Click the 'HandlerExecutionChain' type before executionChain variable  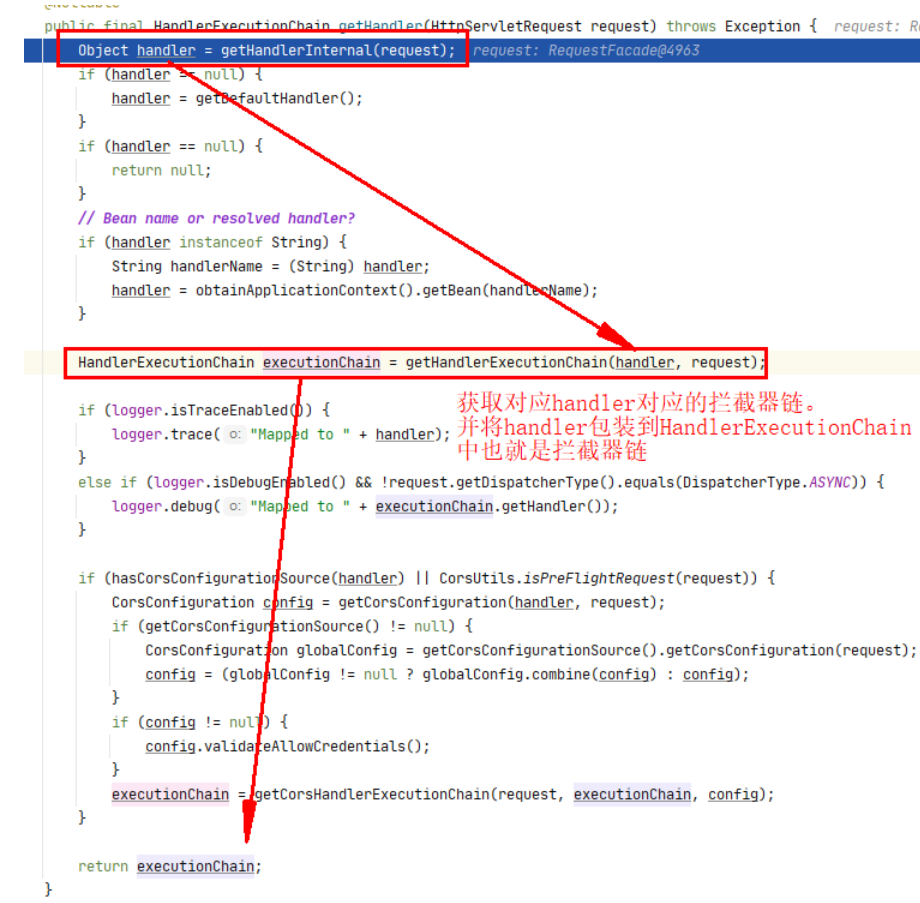(166, 363)
